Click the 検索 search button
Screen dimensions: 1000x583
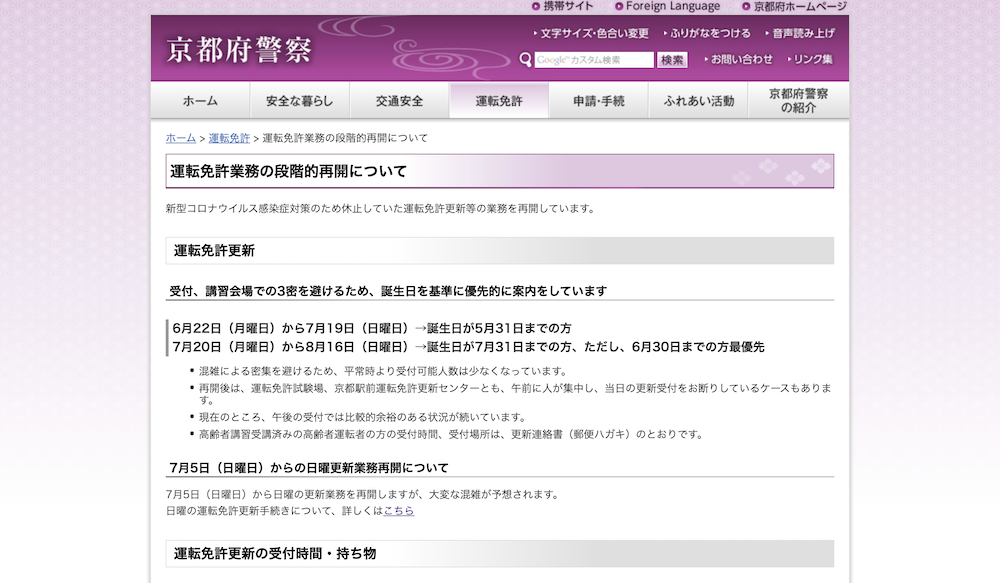(672, 60)
